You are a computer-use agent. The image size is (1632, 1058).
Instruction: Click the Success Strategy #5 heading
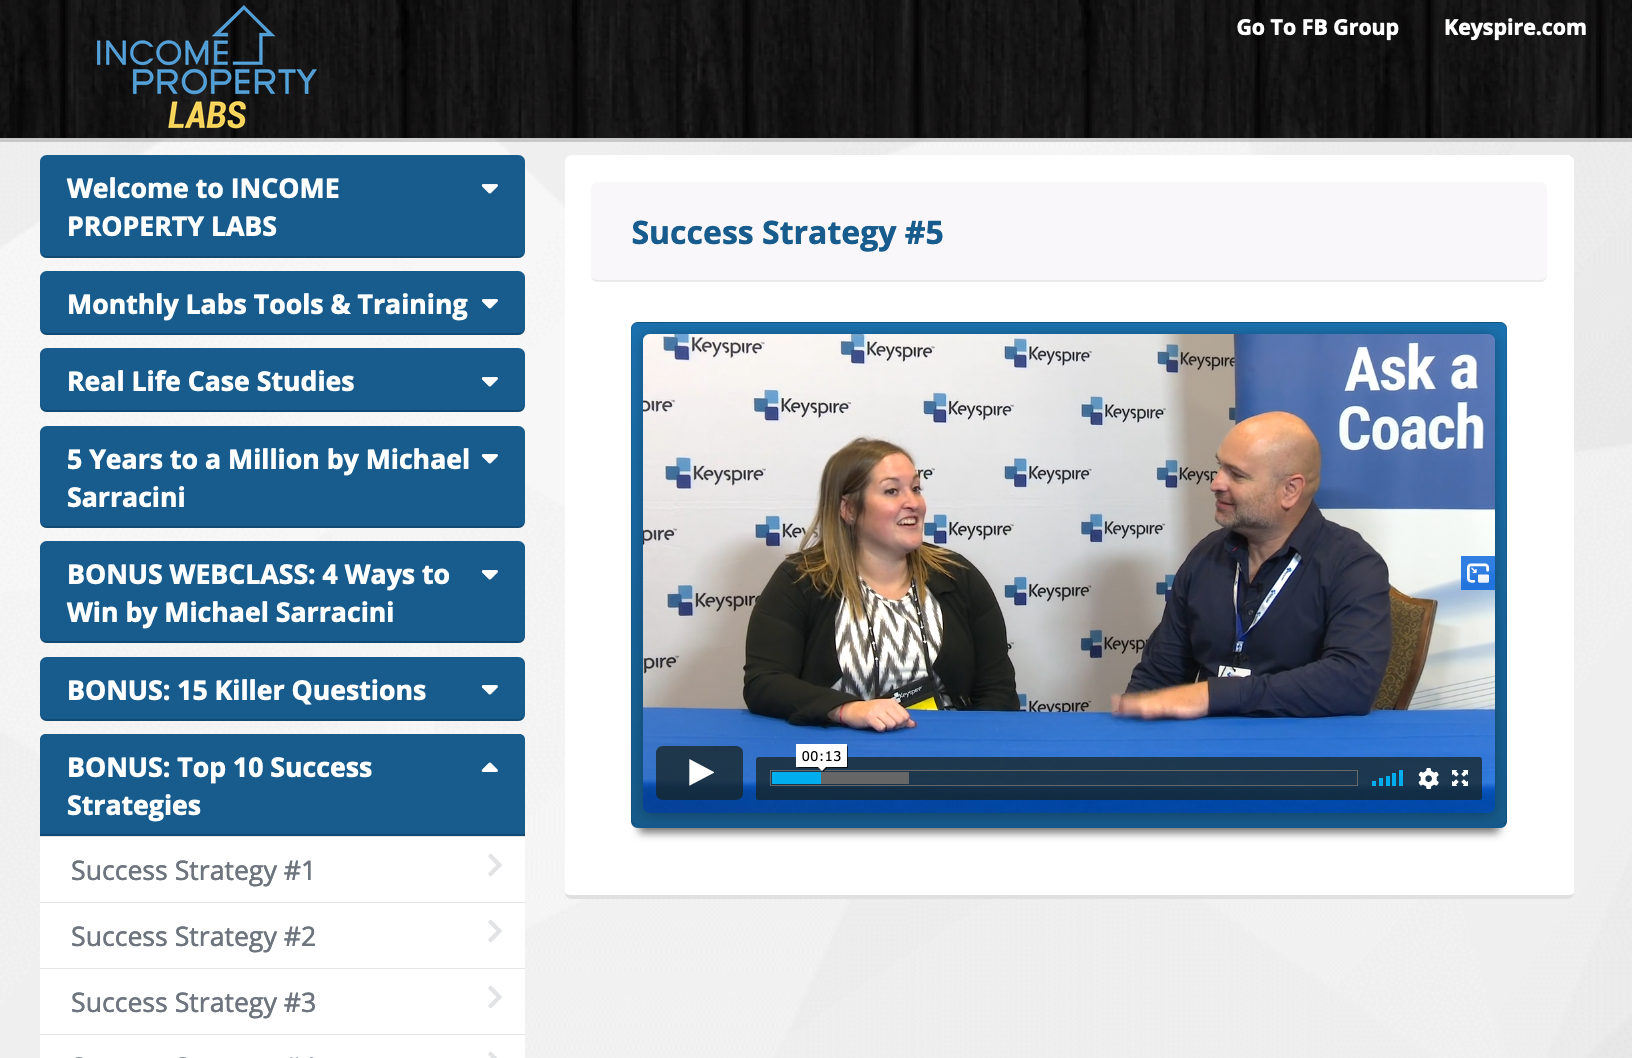tap(787, 233)
